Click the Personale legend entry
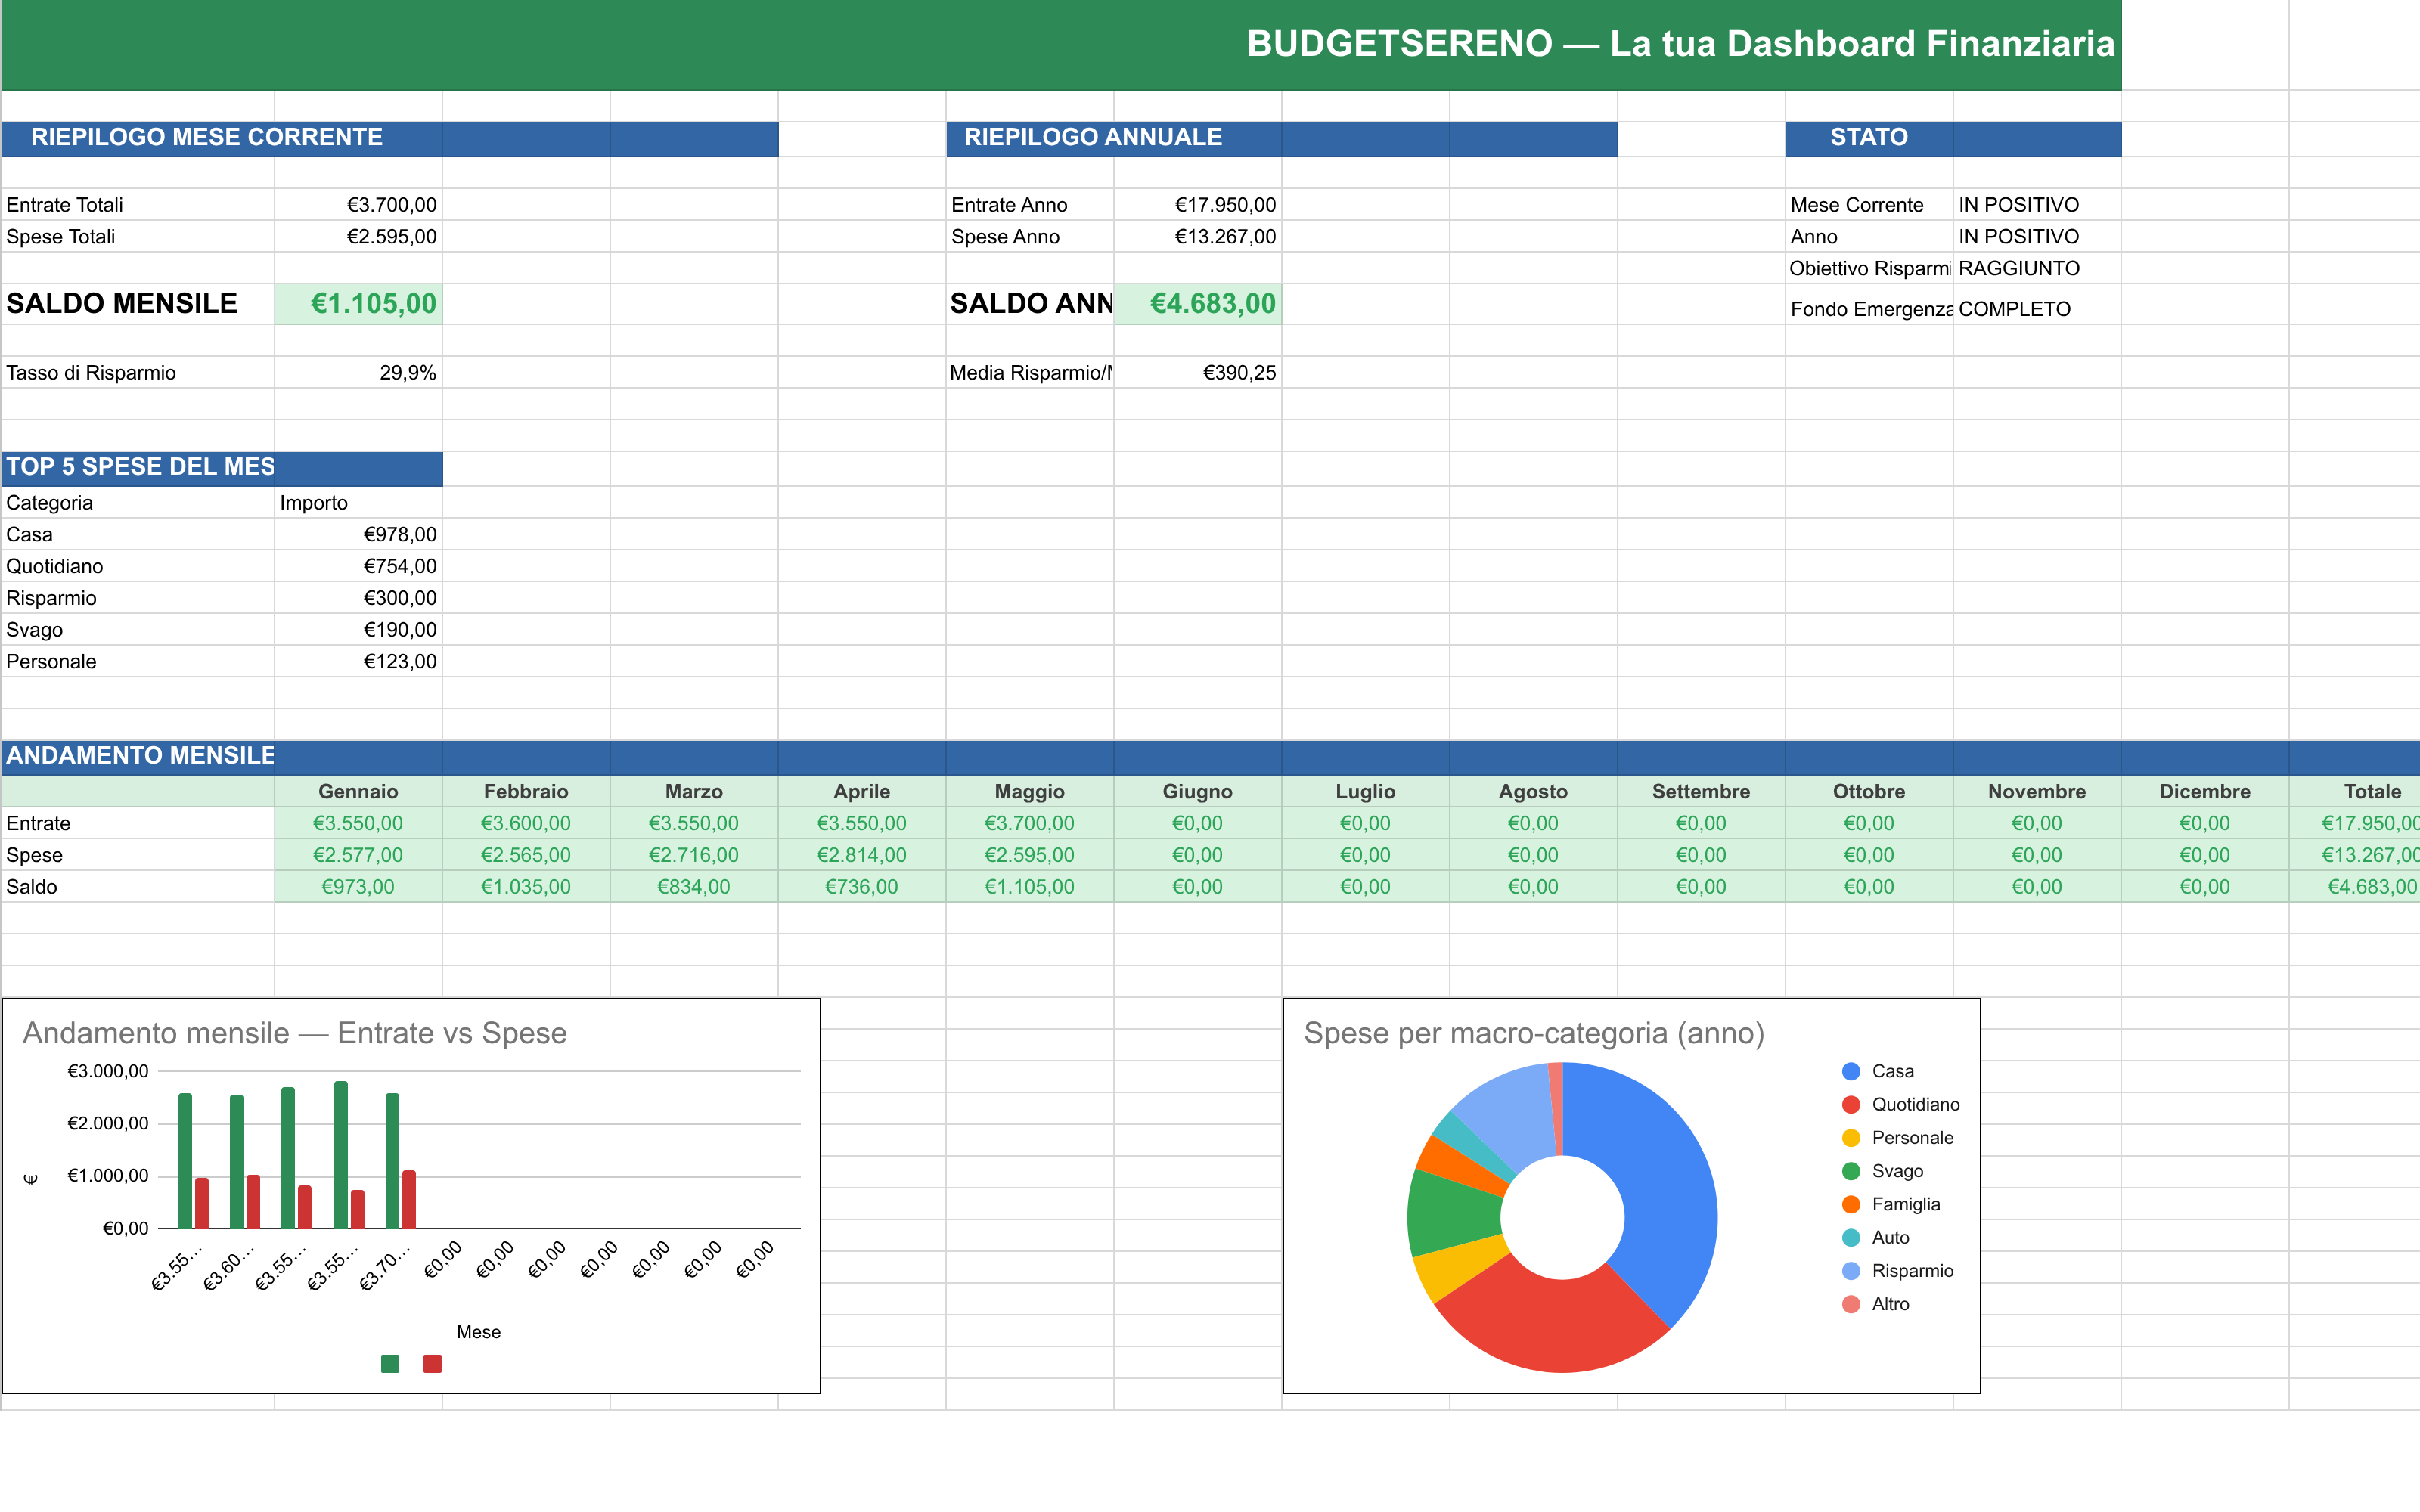 click(1897, 1138)
